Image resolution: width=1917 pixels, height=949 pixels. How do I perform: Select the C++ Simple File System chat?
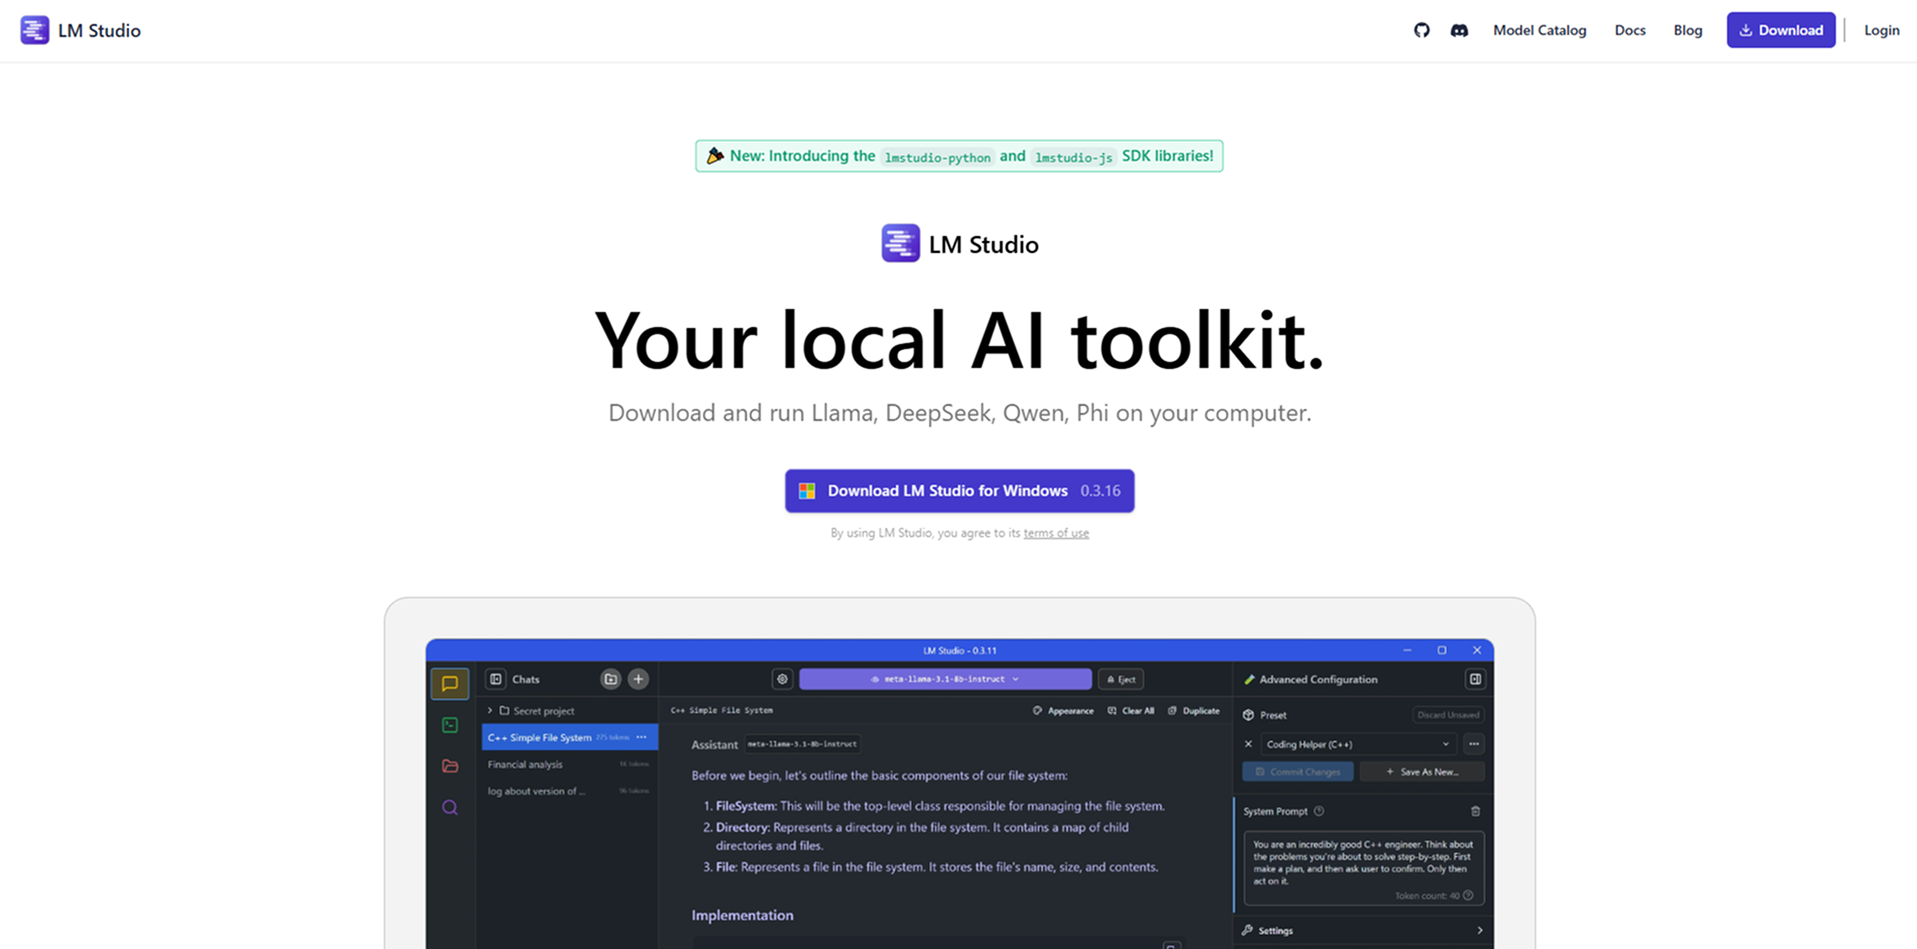click(x=568, y=737)
